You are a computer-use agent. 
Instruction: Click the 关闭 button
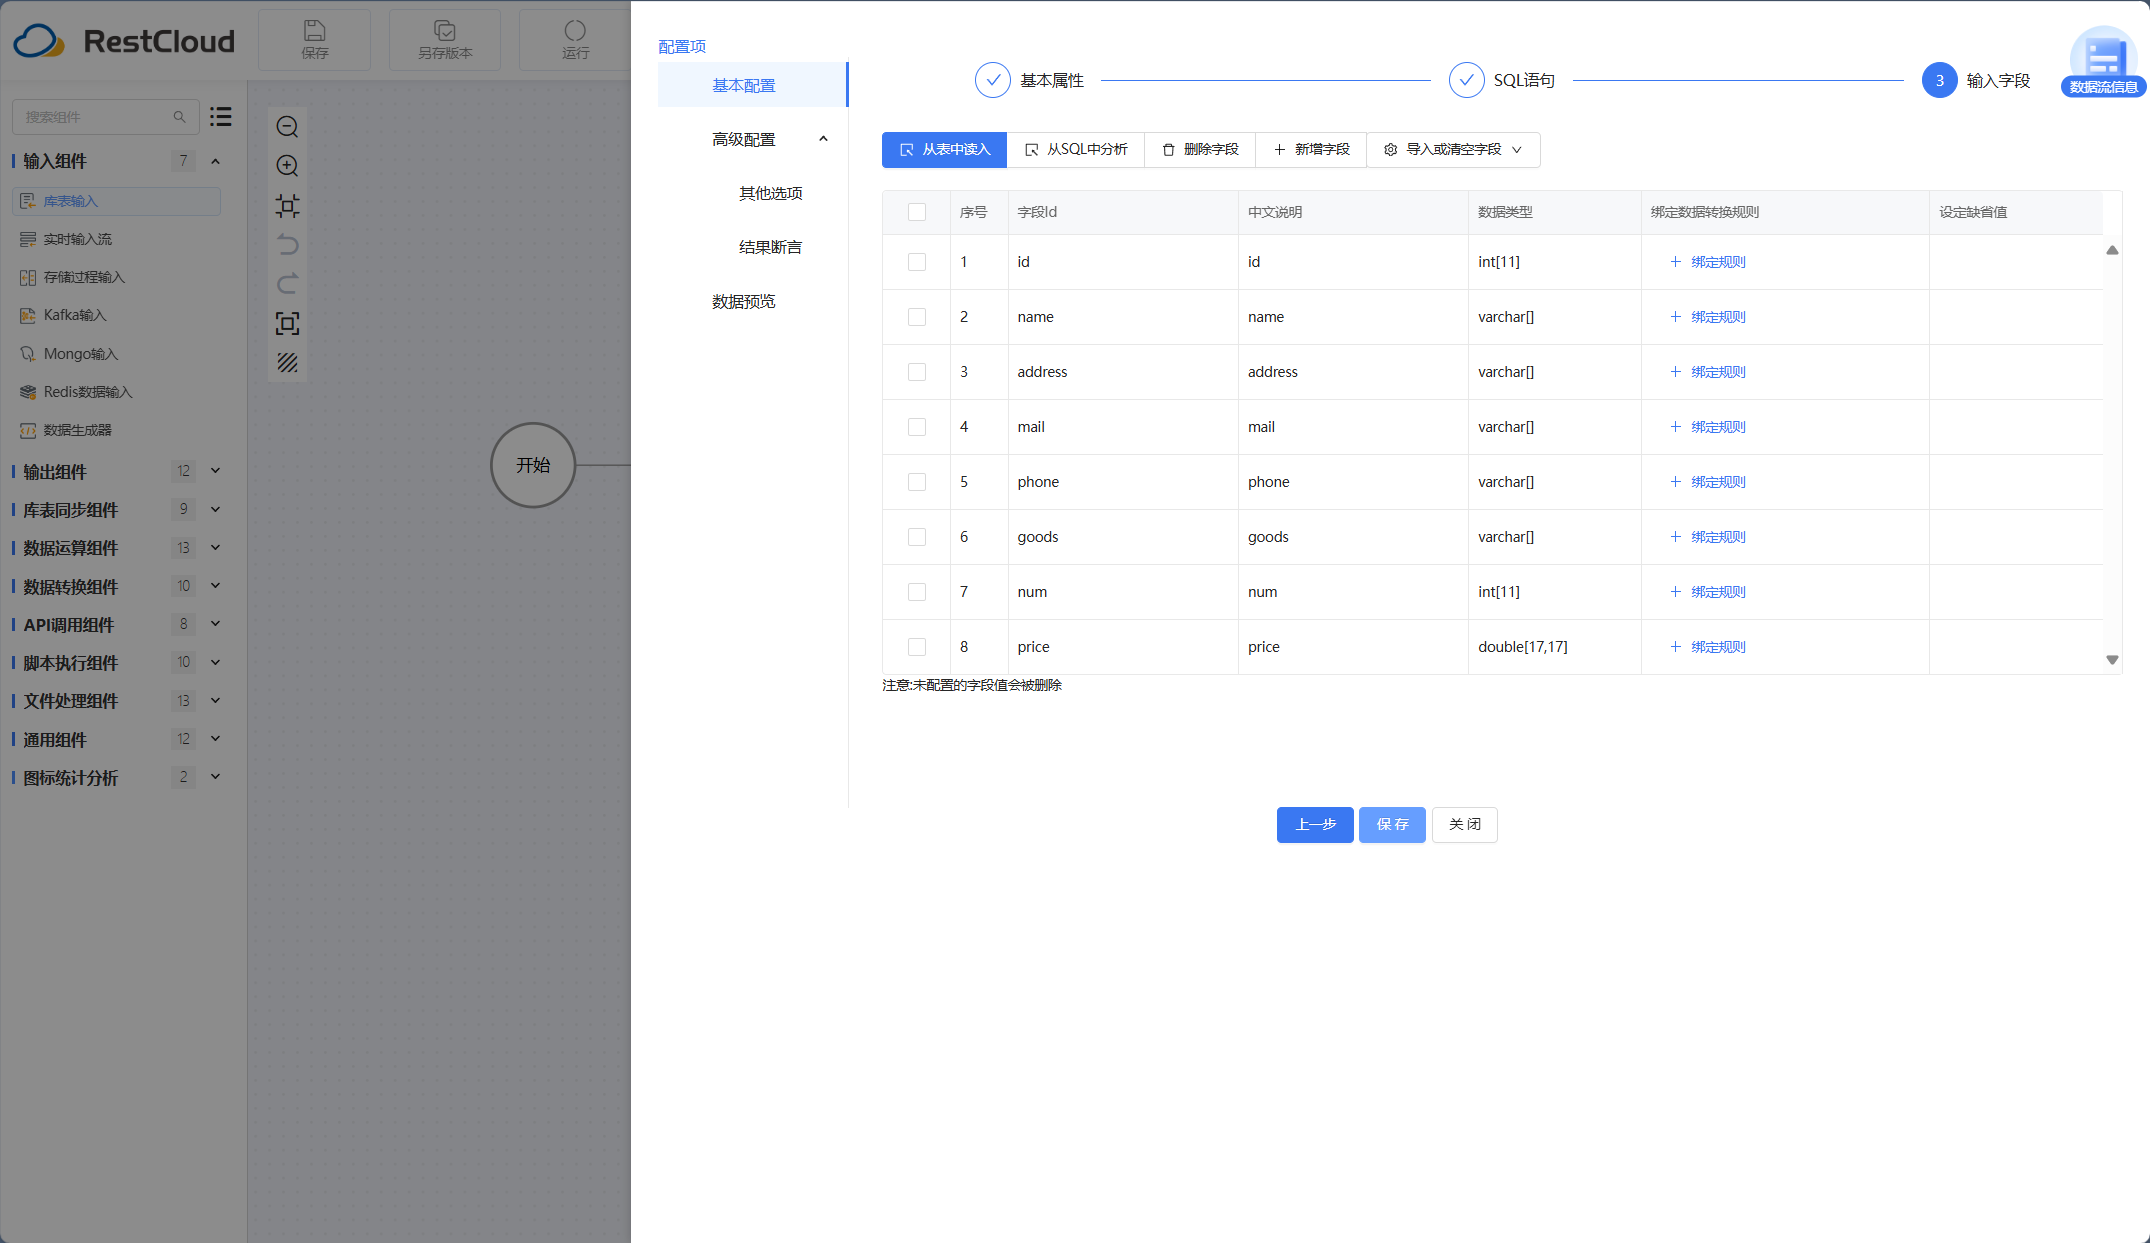click(1464, 825)
